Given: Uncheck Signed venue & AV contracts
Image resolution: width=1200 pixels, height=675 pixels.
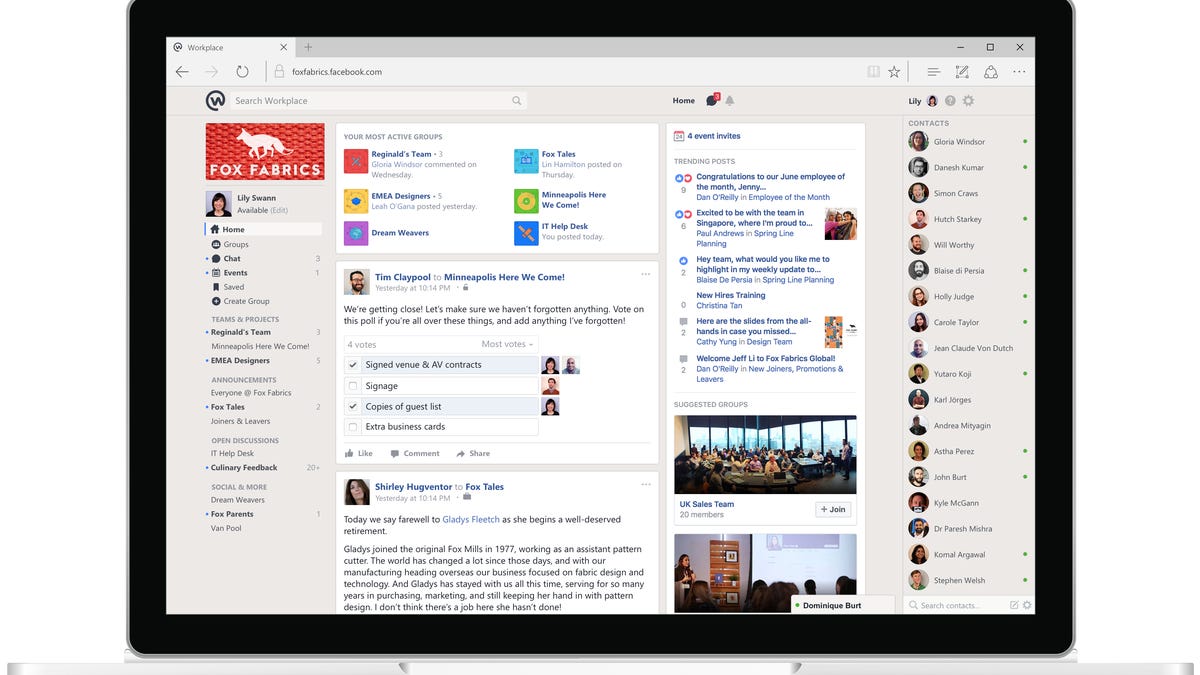Looking at the screenshot, I should [x=352, y=365].
